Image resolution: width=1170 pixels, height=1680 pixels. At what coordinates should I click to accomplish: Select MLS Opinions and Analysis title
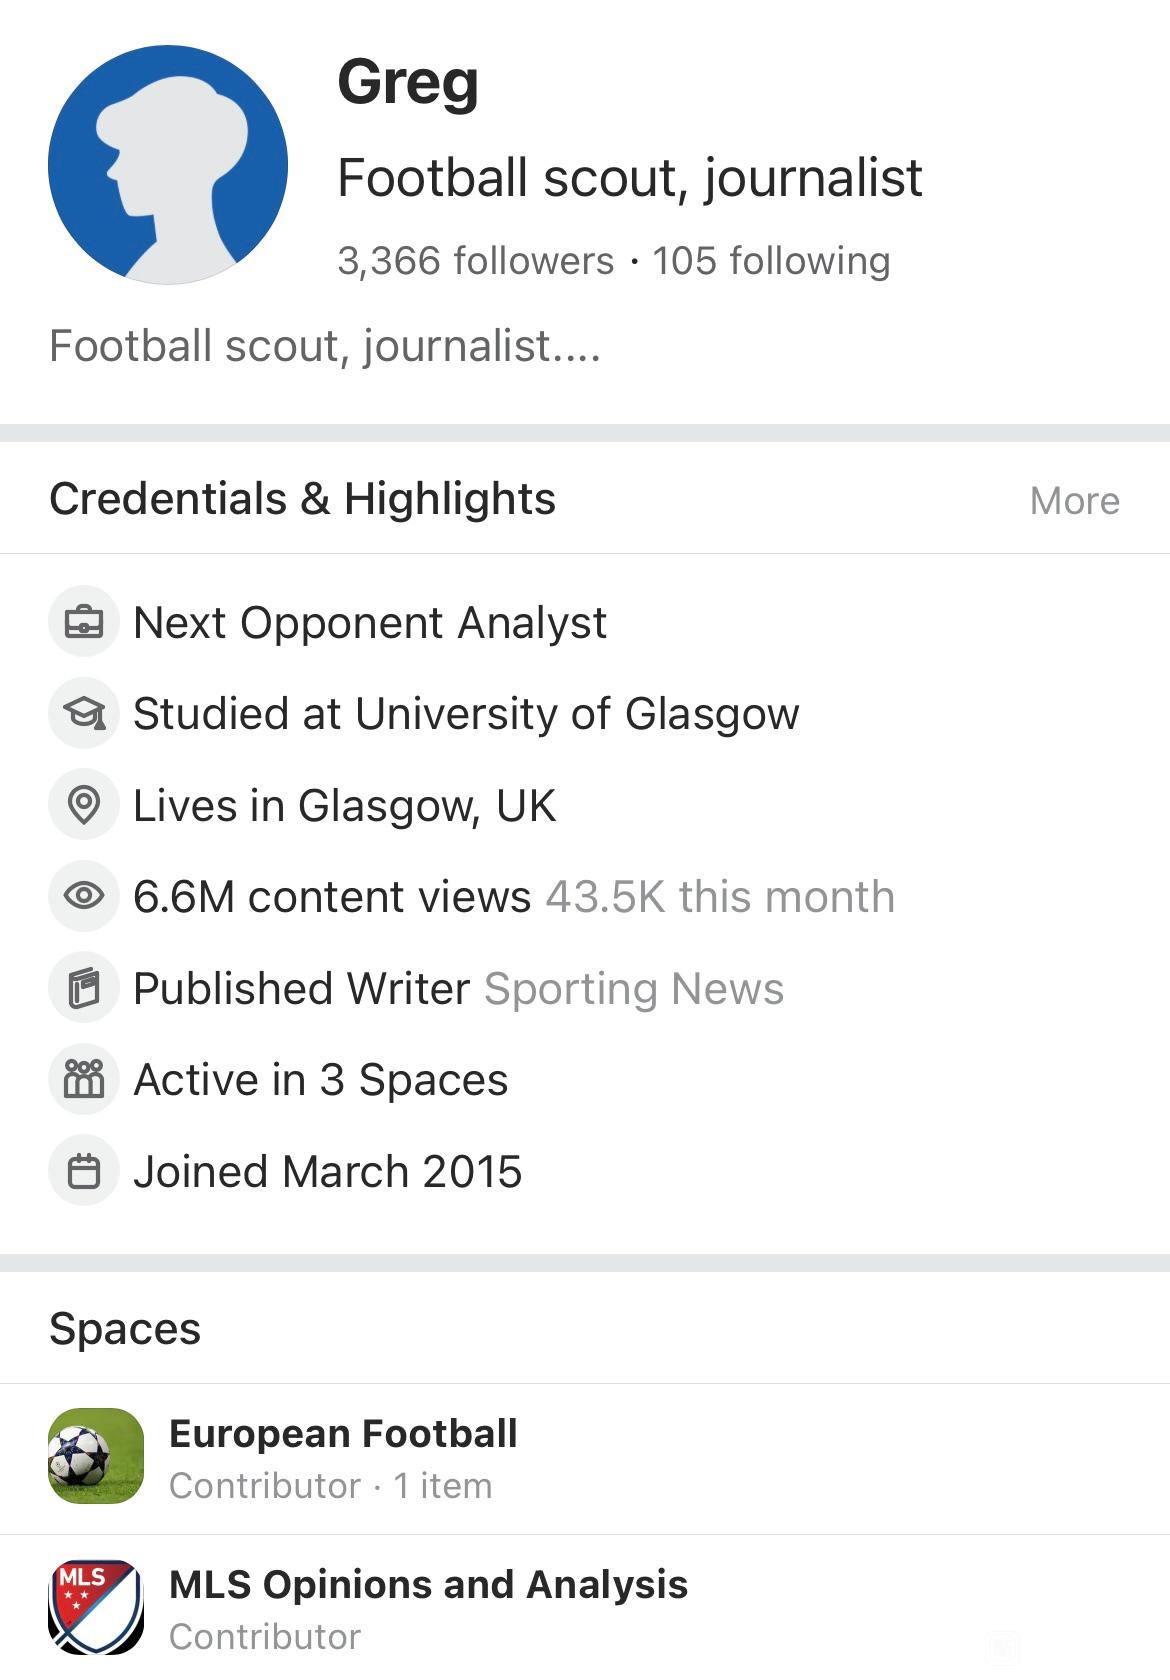coord(428,1585)
